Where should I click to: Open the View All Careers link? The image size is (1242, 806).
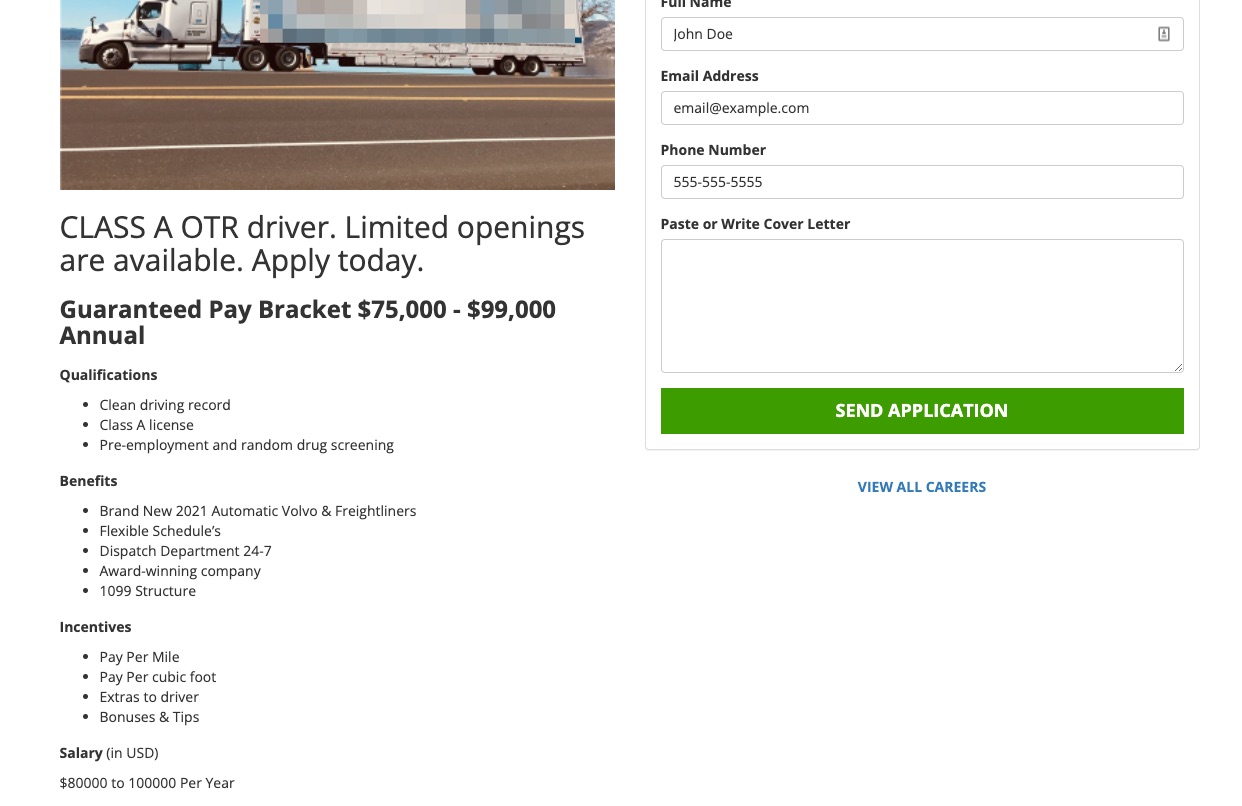[x=921, y=487]
